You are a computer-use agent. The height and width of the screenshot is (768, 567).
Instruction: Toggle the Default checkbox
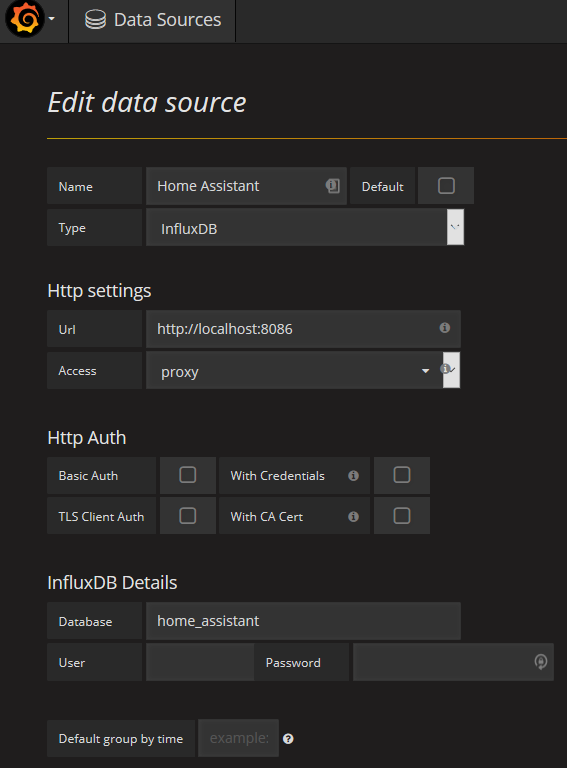446,186
